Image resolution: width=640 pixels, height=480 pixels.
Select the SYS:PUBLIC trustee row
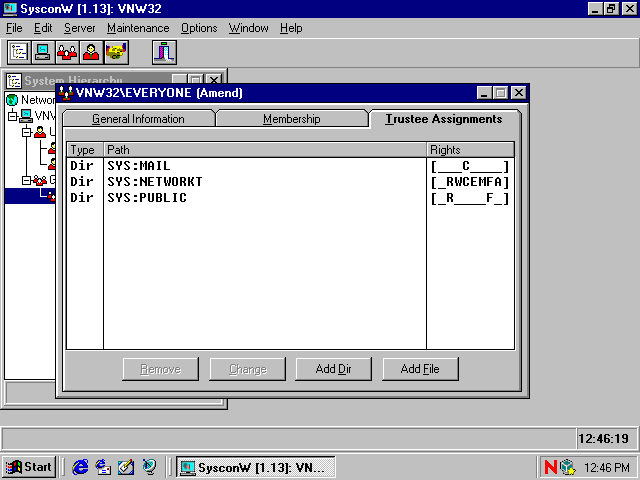point(290,198)
